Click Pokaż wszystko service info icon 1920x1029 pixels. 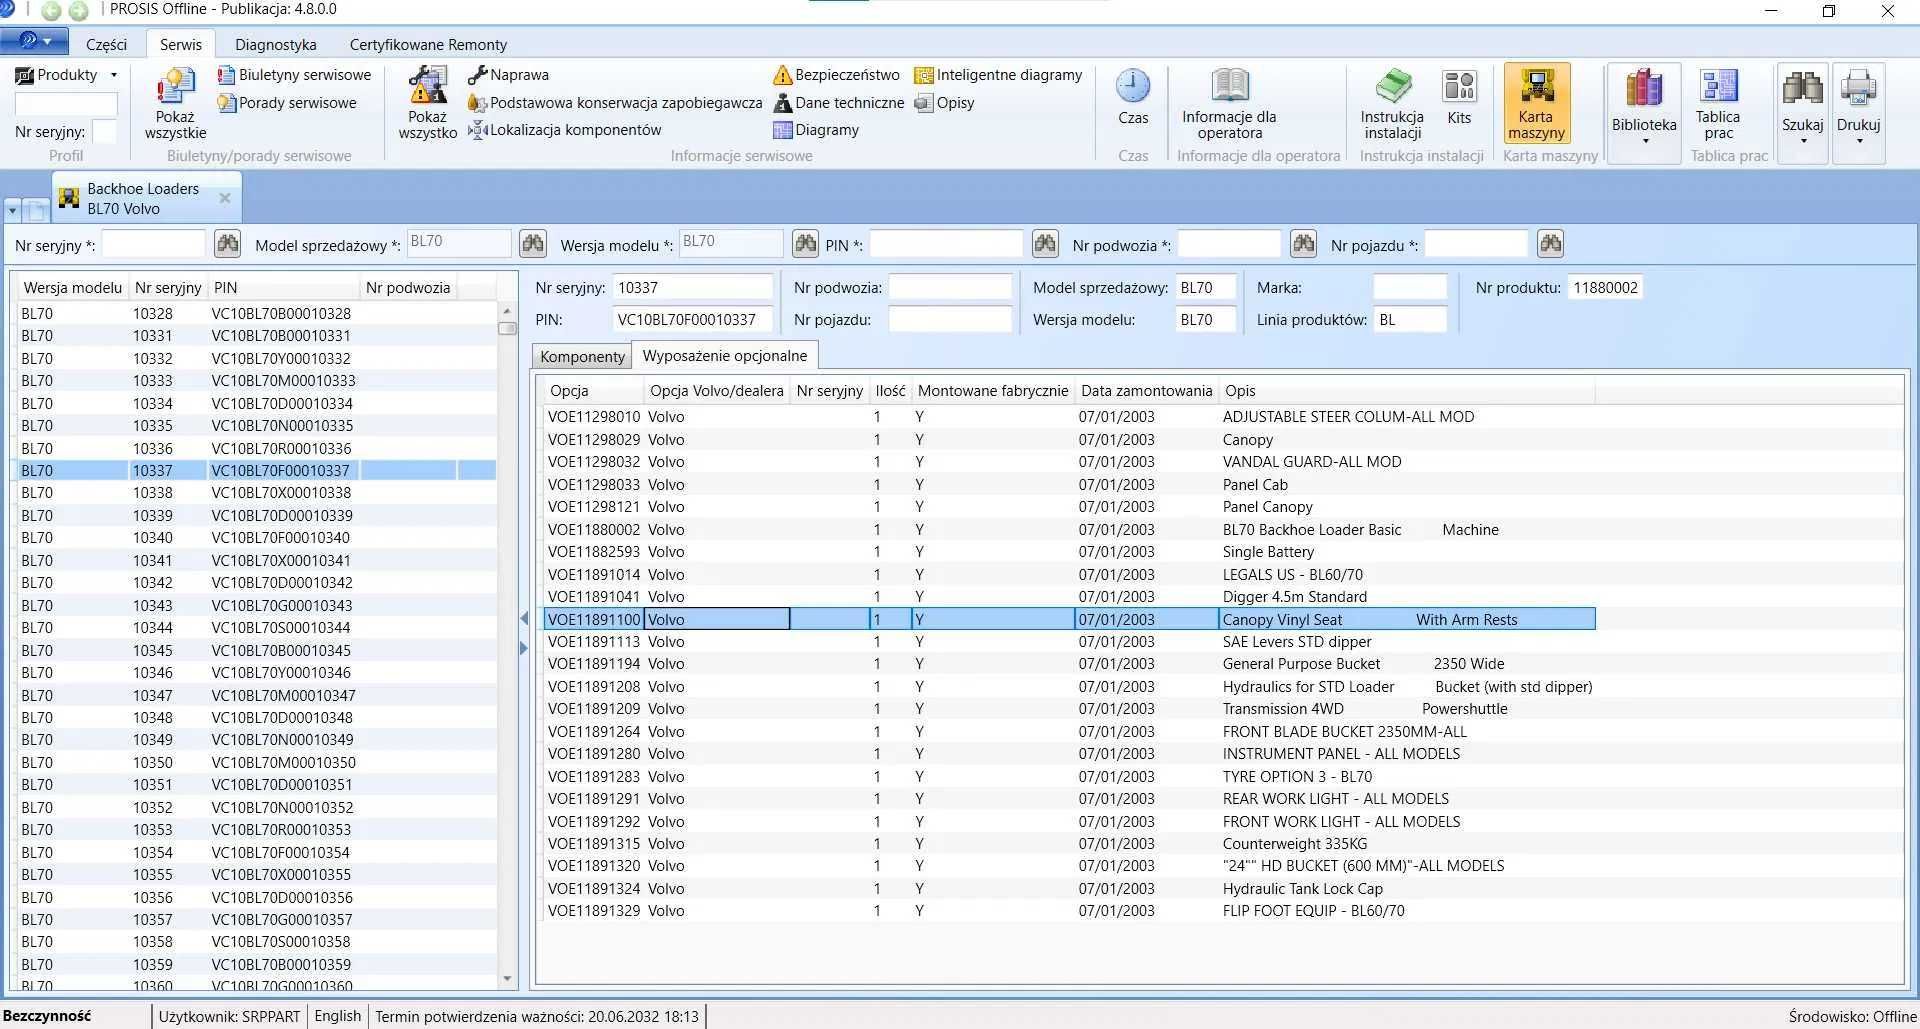click(427, 103)
